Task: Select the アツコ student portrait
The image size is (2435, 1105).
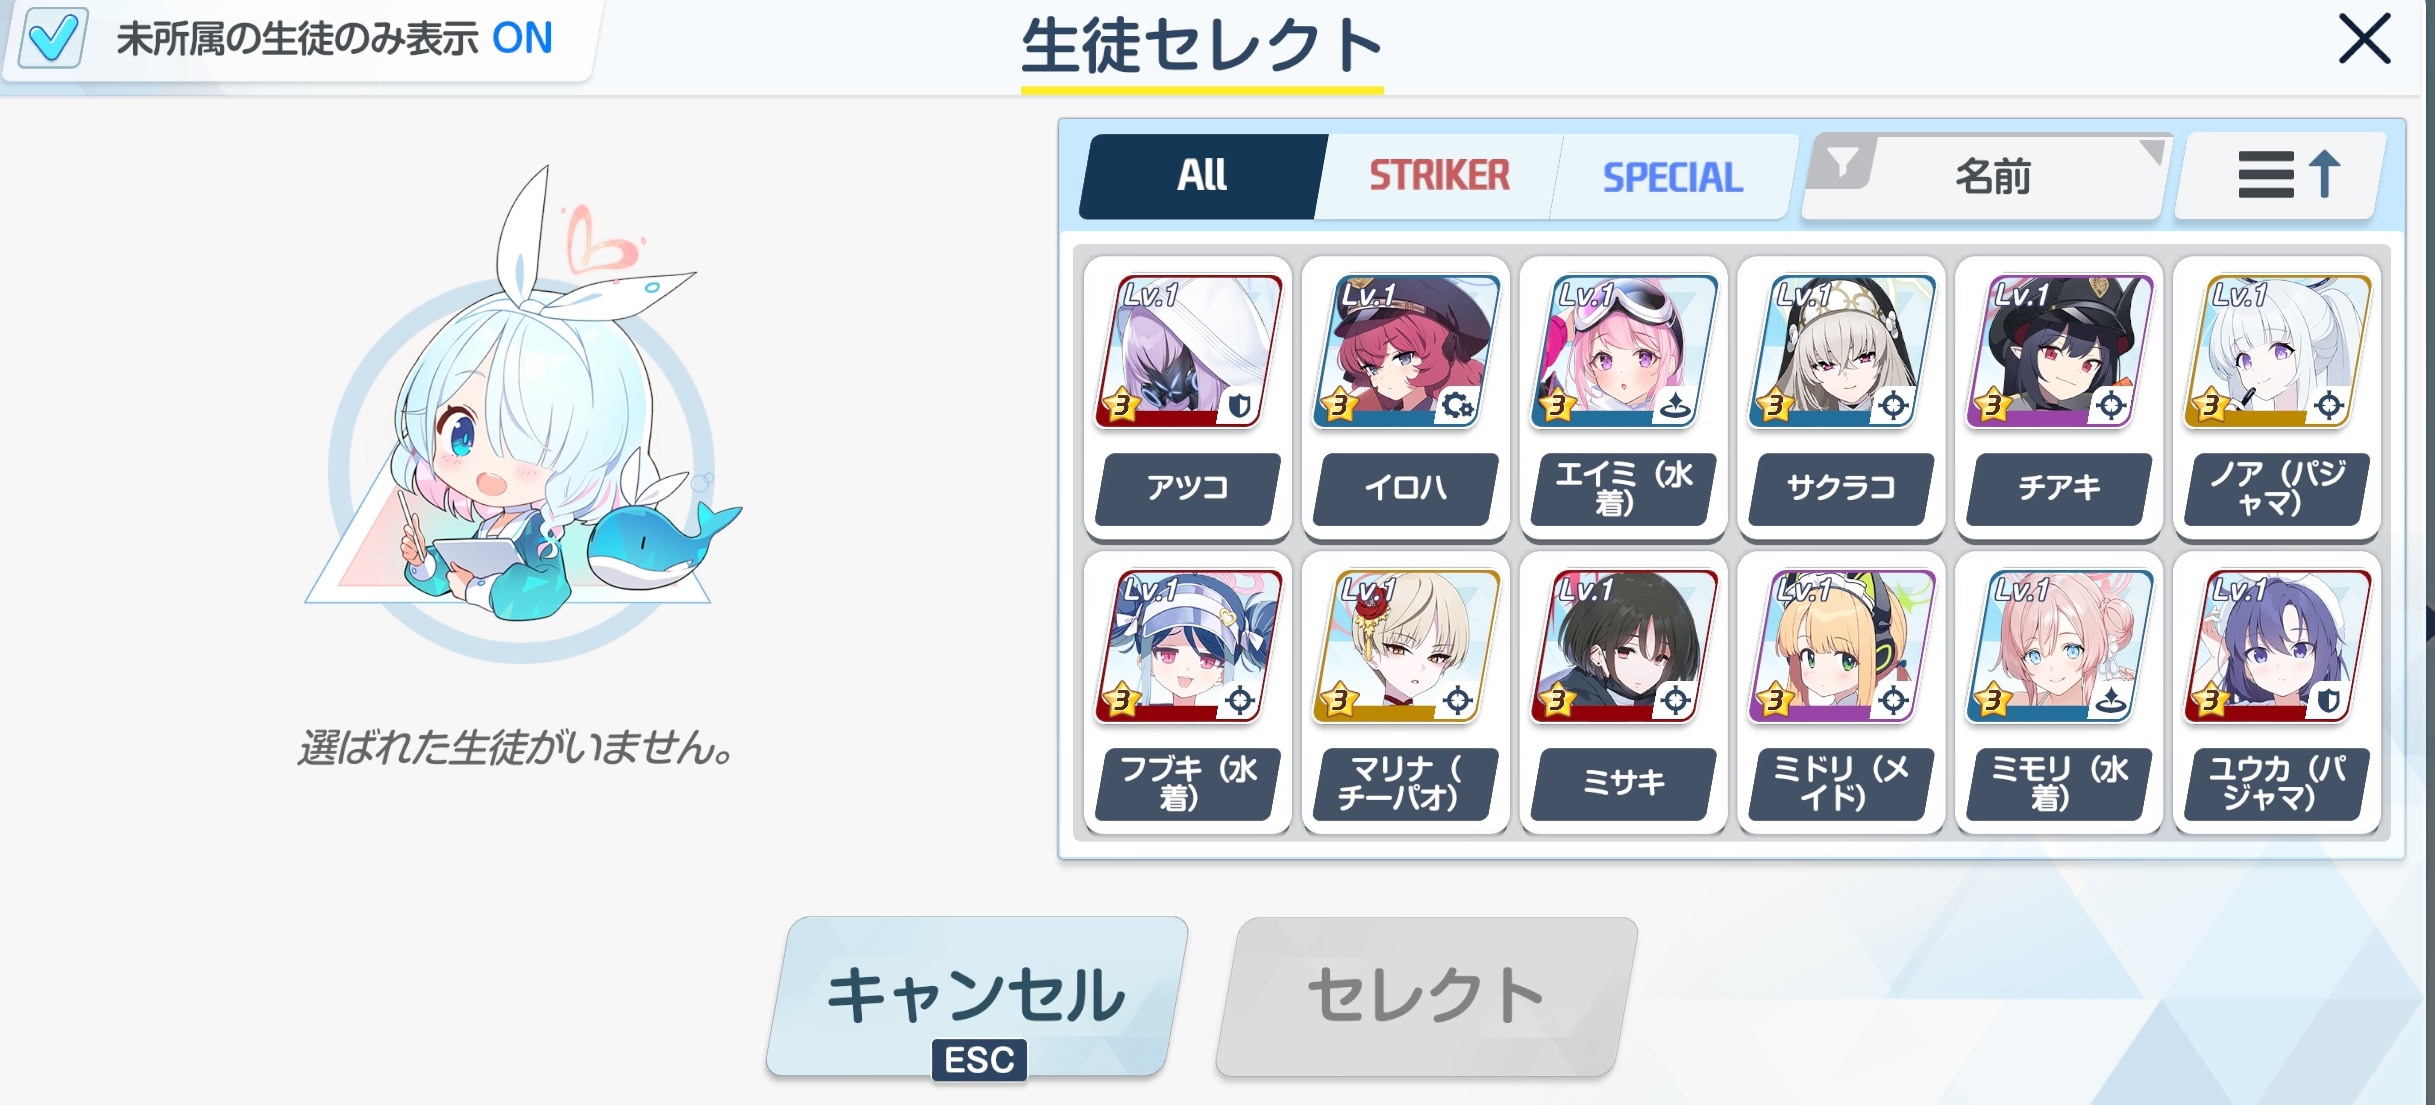Action: tap(1187, 352)
